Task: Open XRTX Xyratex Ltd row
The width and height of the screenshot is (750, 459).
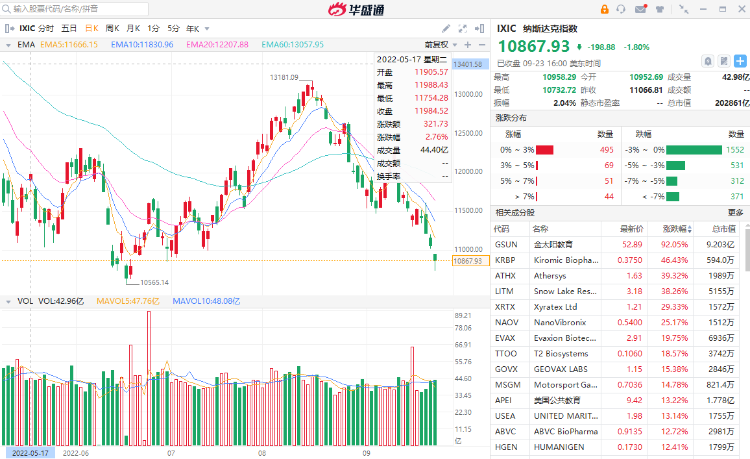Action: (x=617, y=307)
